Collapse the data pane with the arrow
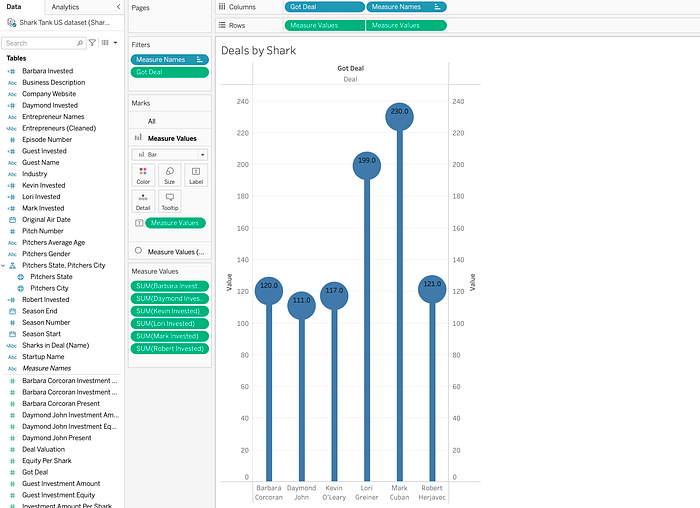This screenshot has height=508, width=700. click(118, 7)
